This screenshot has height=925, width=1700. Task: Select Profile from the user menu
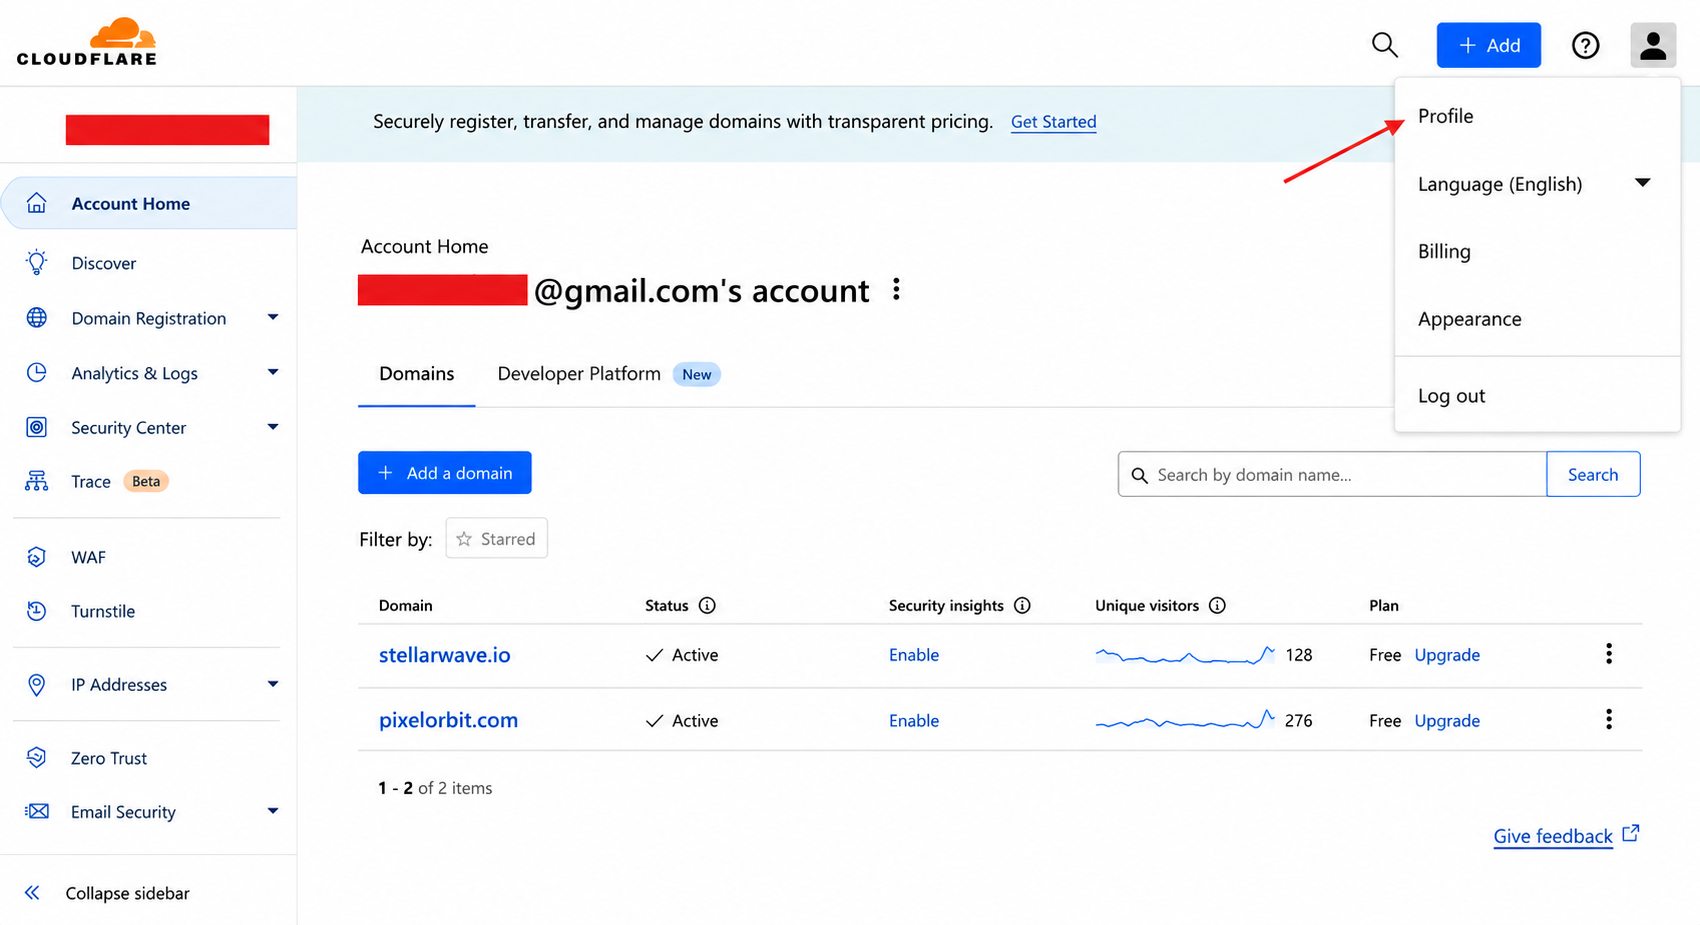[1445, 116]
